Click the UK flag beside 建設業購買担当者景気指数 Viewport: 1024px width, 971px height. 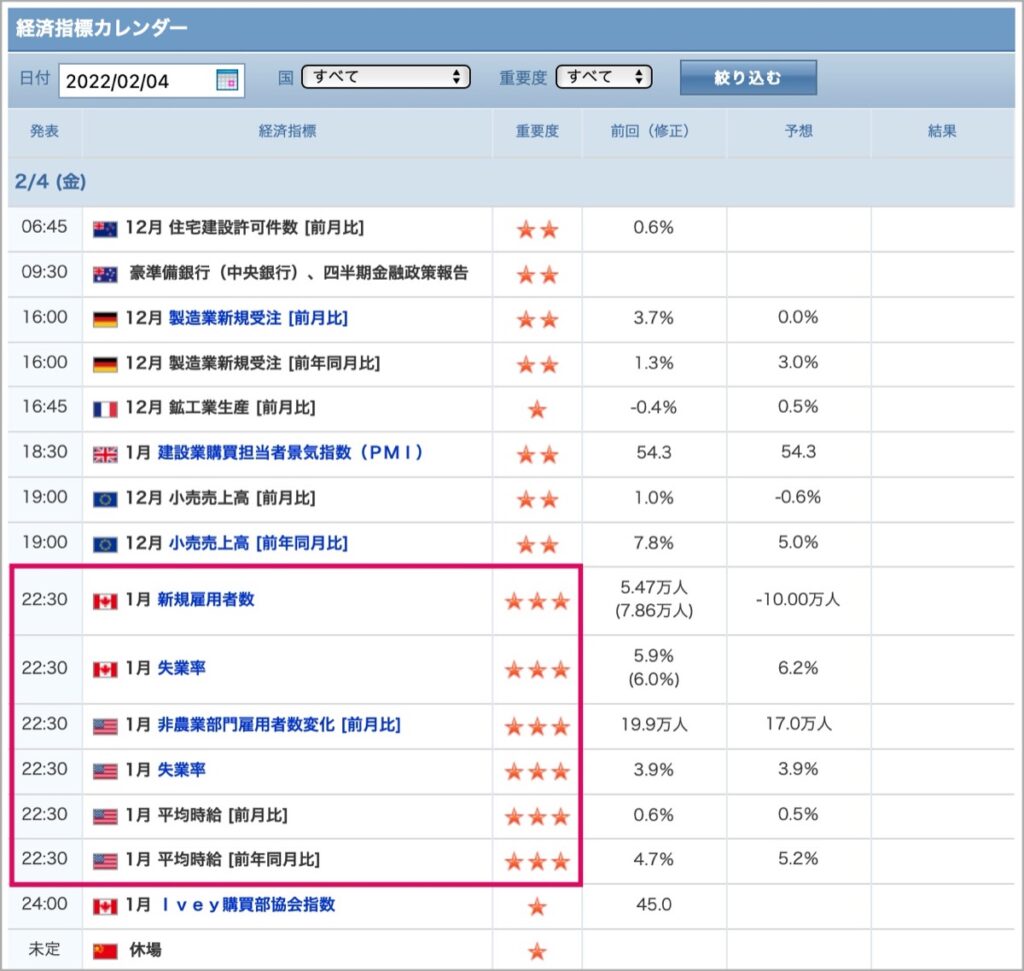pos(105,454)
